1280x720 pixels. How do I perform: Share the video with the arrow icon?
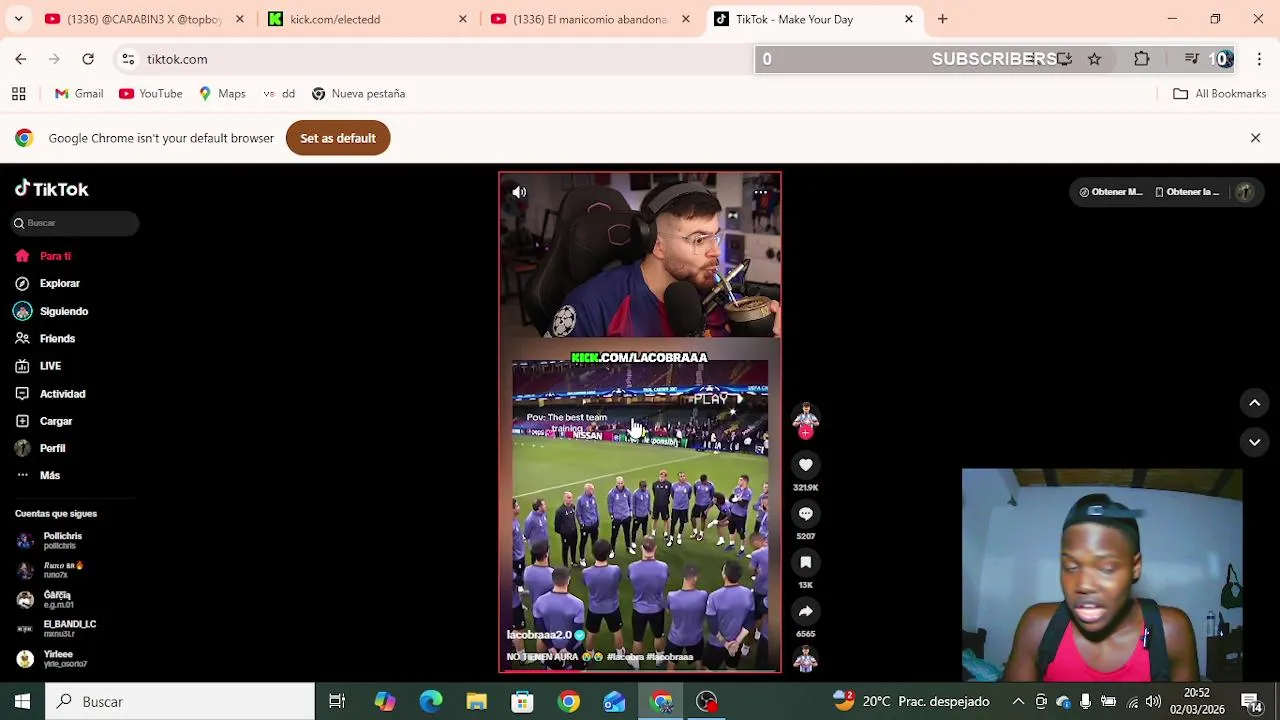tap(805, 611)
